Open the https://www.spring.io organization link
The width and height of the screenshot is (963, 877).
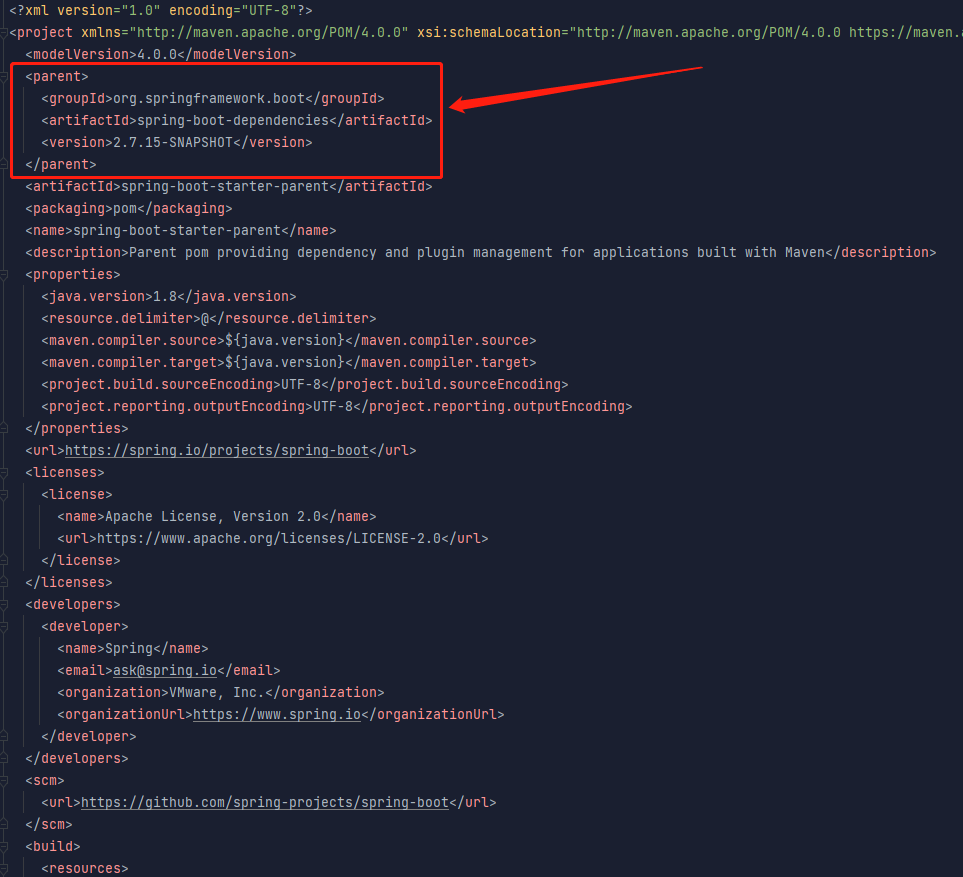tap(277, 714)
